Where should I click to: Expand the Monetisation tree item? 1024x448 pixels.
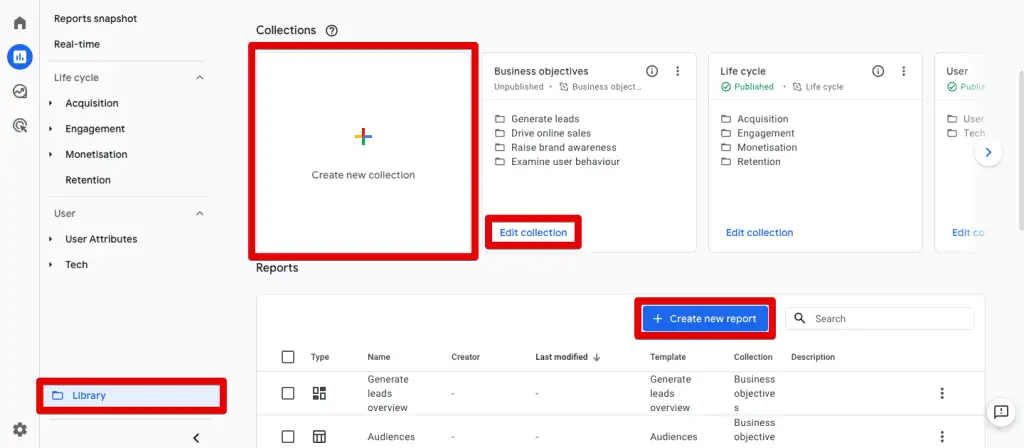(x=51, y=154)
